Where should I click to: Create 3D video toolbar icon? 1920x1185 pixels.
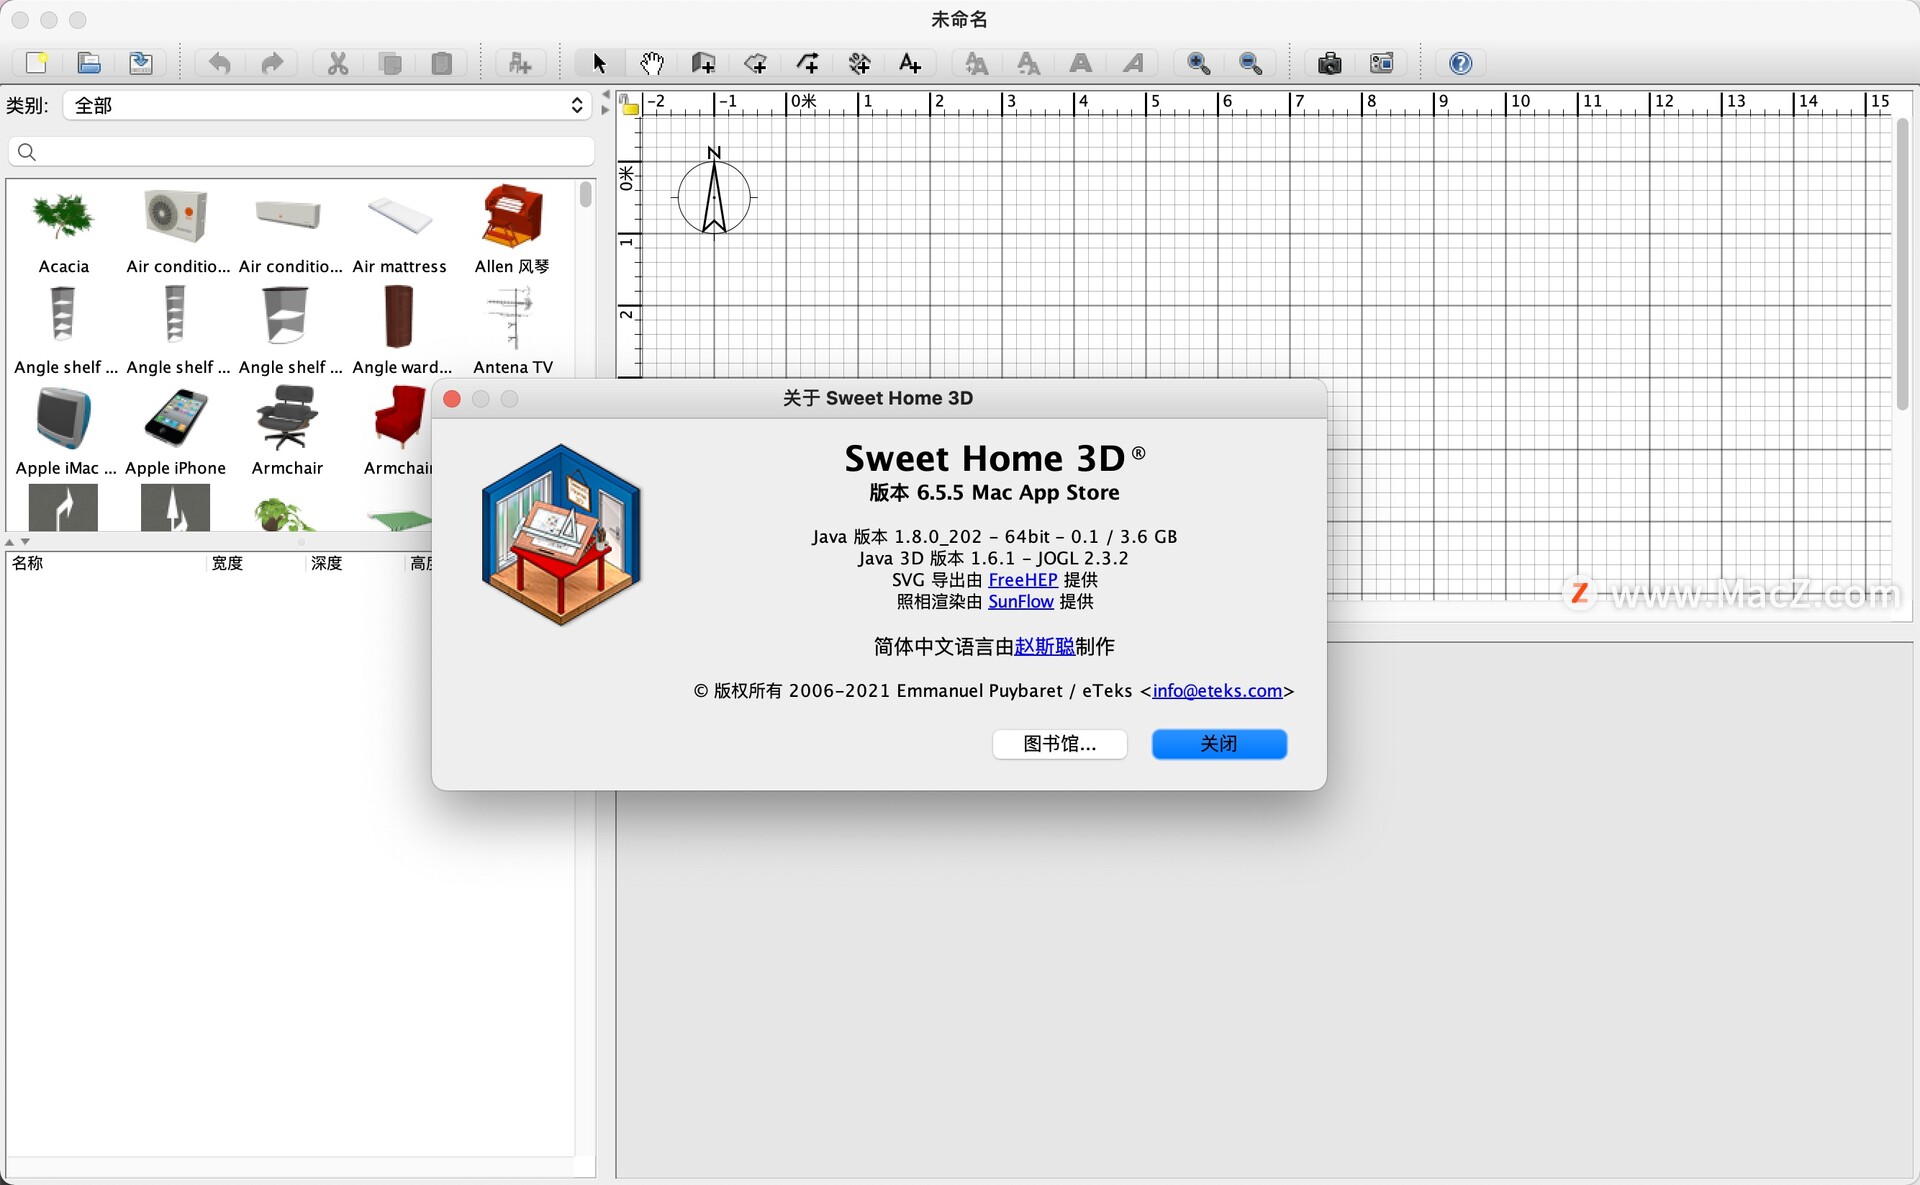tap(1382, 63)
